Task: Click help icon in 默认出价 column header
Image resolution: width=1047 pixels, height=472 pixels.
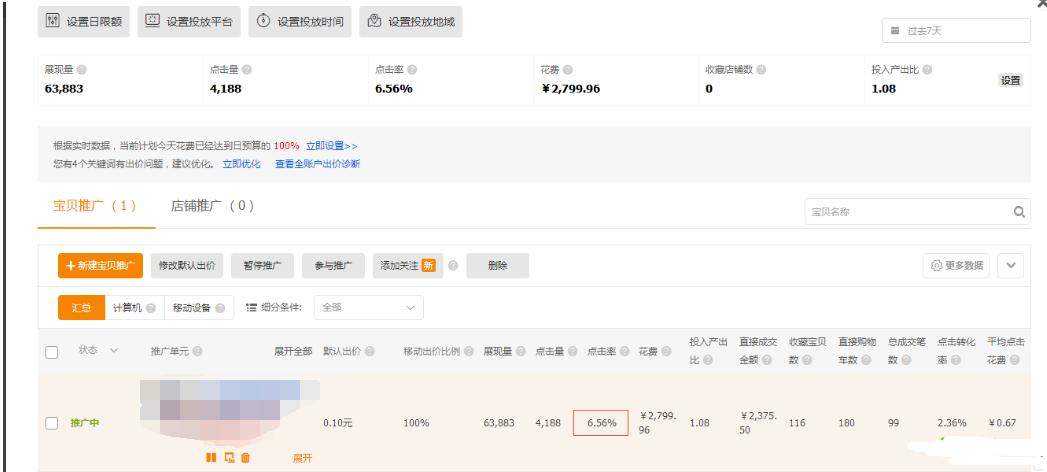Action: pos(369,351)
